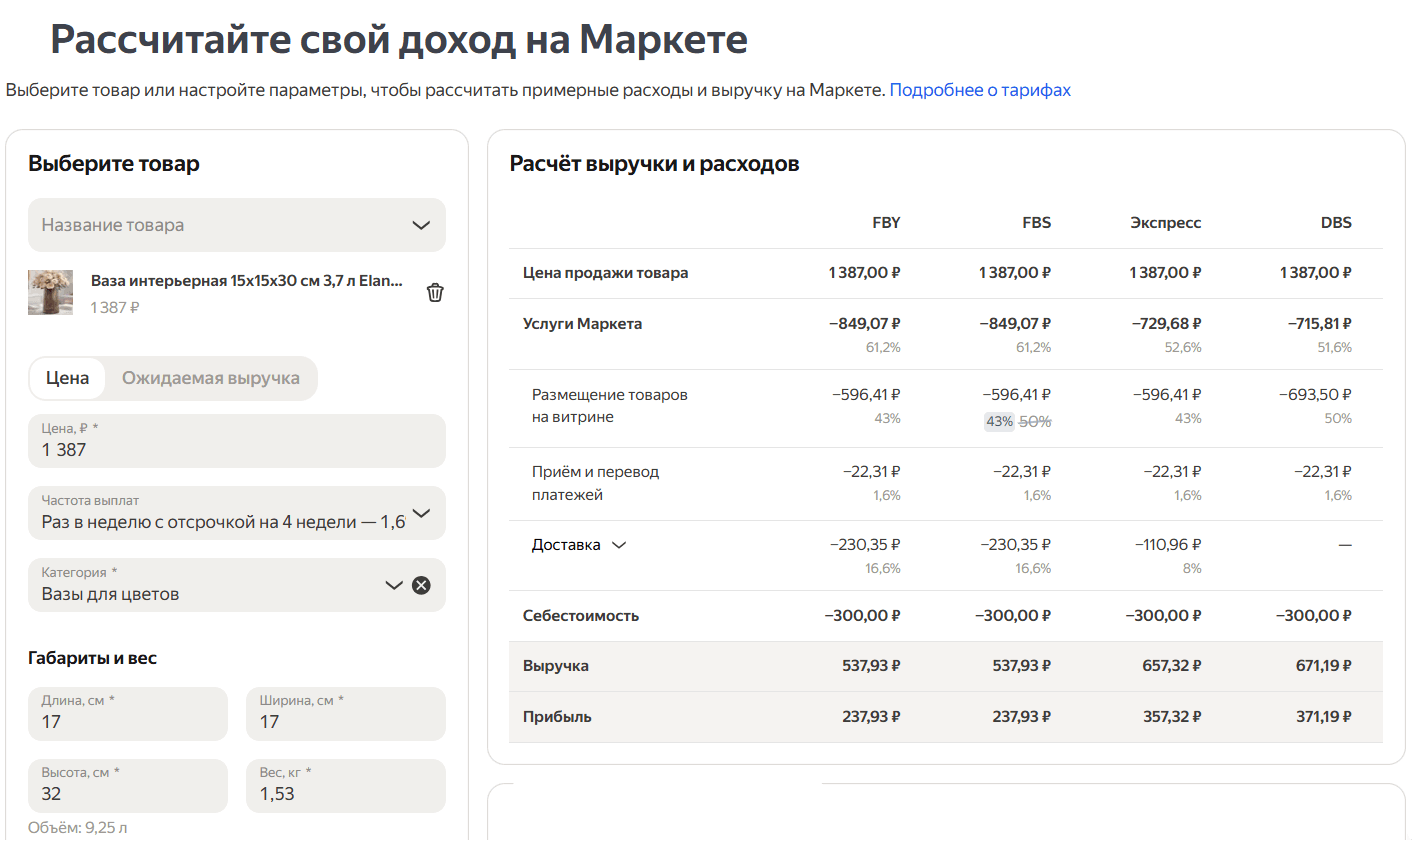Screen dimensions: 1416x843
Task: Edit the Высота, см field
Action: pyautogui.click(x=128, y=785)
